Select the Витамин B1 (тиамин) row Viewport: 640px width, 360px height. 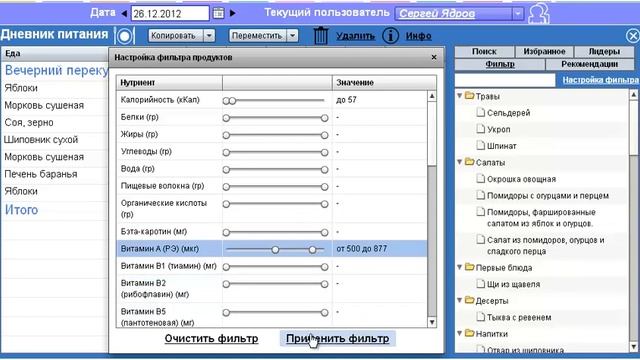(x=272, y=266)
